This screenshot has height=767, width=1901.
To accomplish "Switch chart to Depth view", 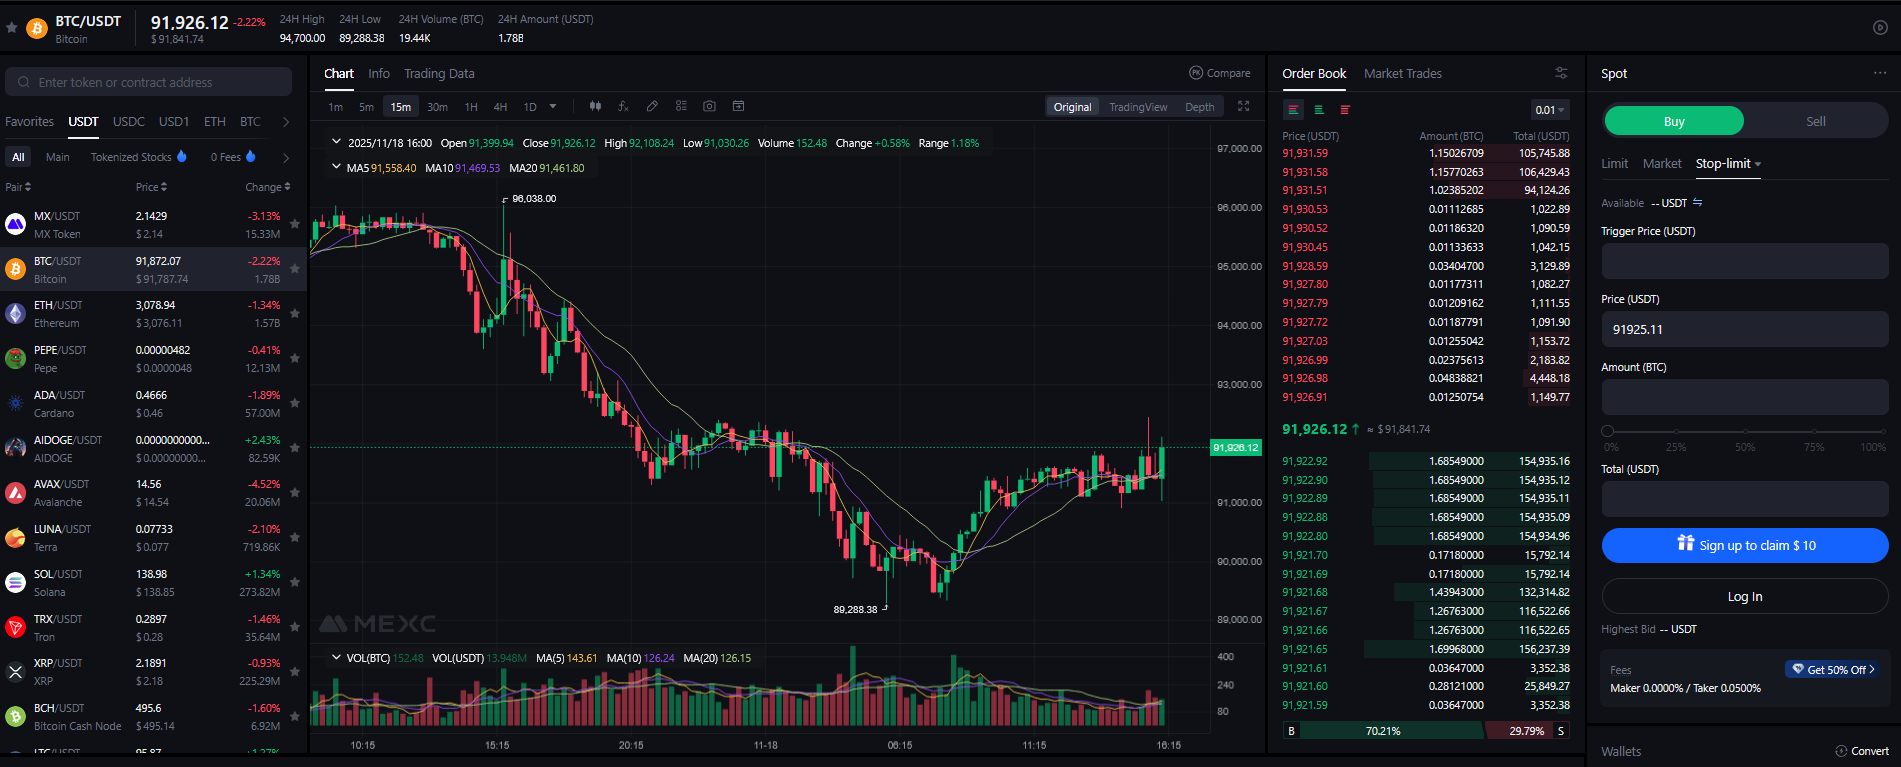I will (x=1200, y=107).
